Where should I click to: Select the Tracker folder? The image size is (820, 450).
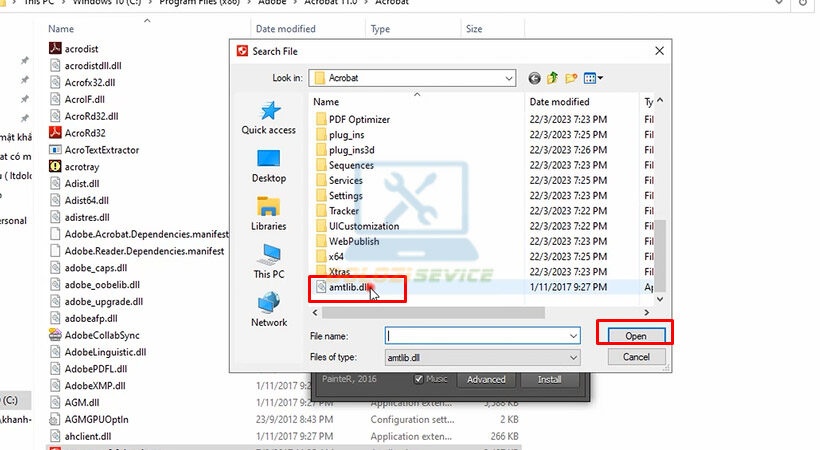[338, 210]
